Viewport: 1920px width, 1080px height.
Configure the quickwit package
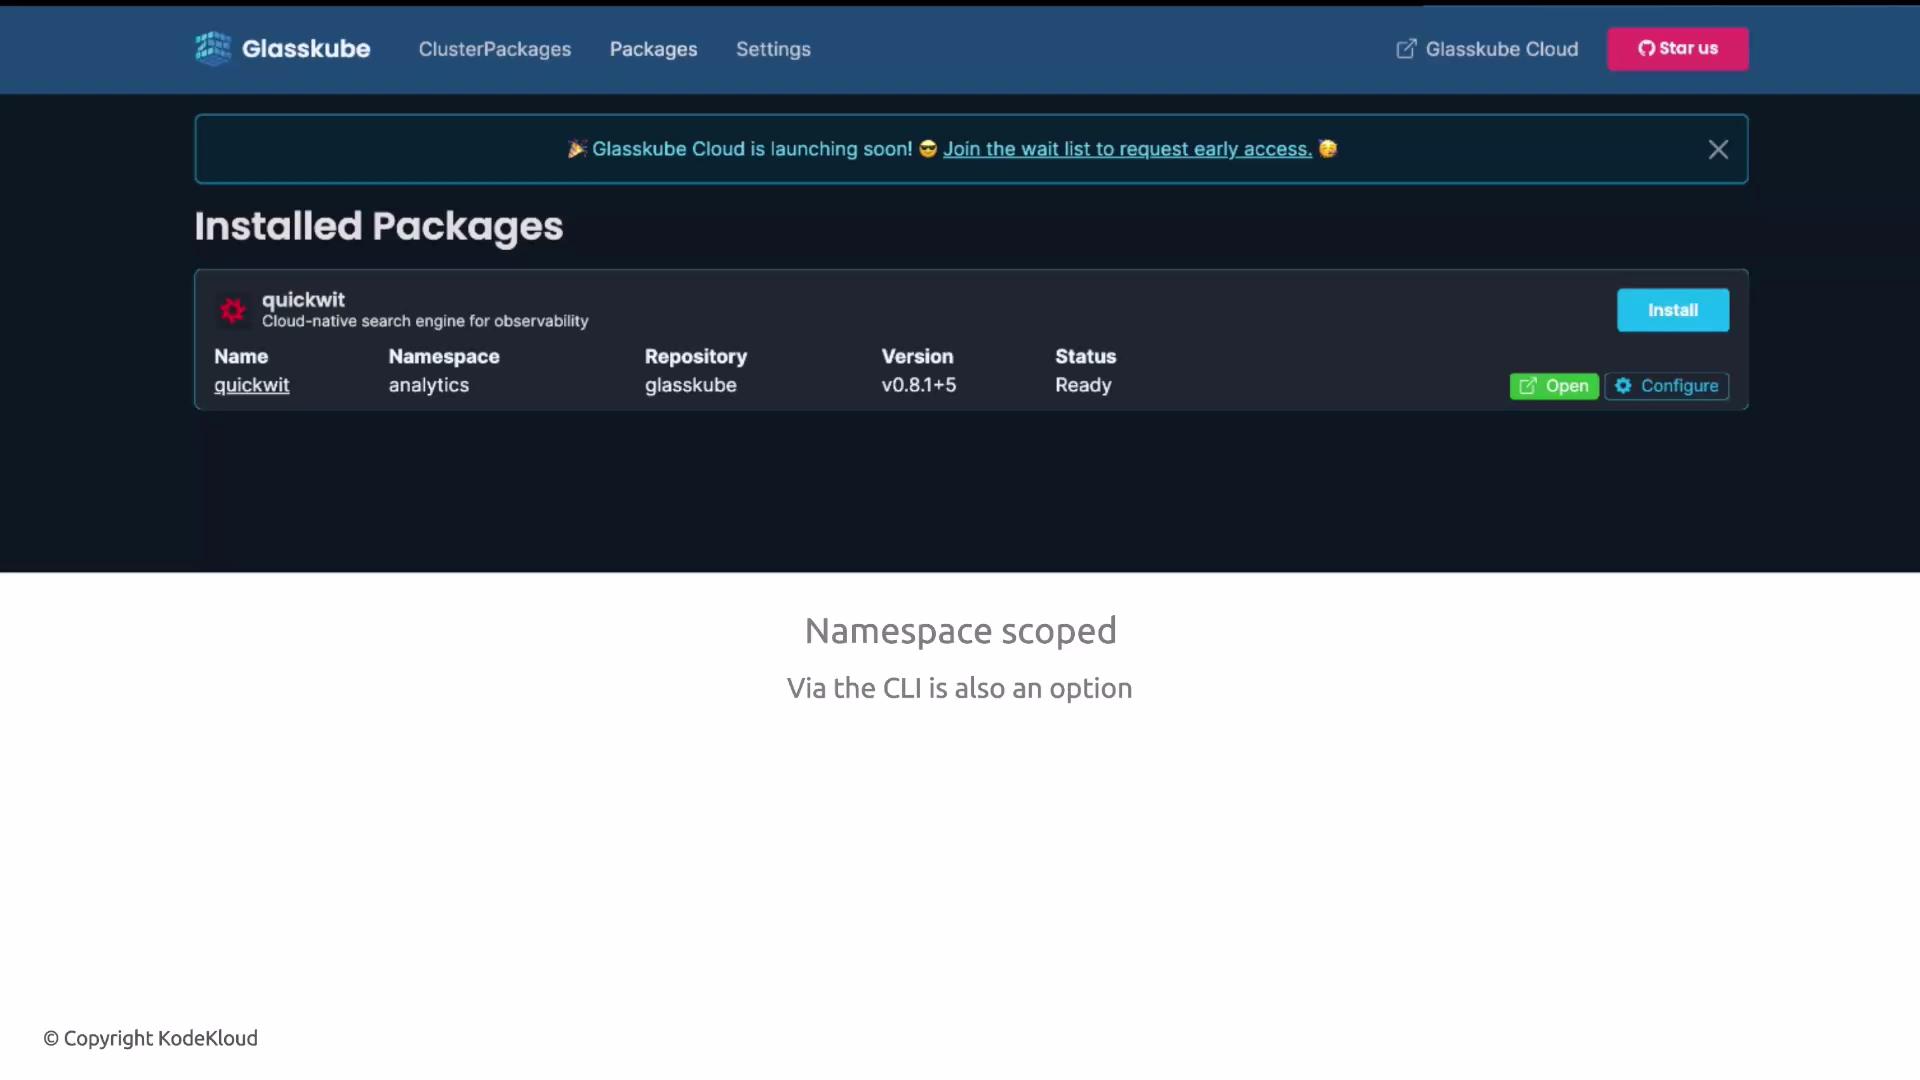[x=1667, y=386]
